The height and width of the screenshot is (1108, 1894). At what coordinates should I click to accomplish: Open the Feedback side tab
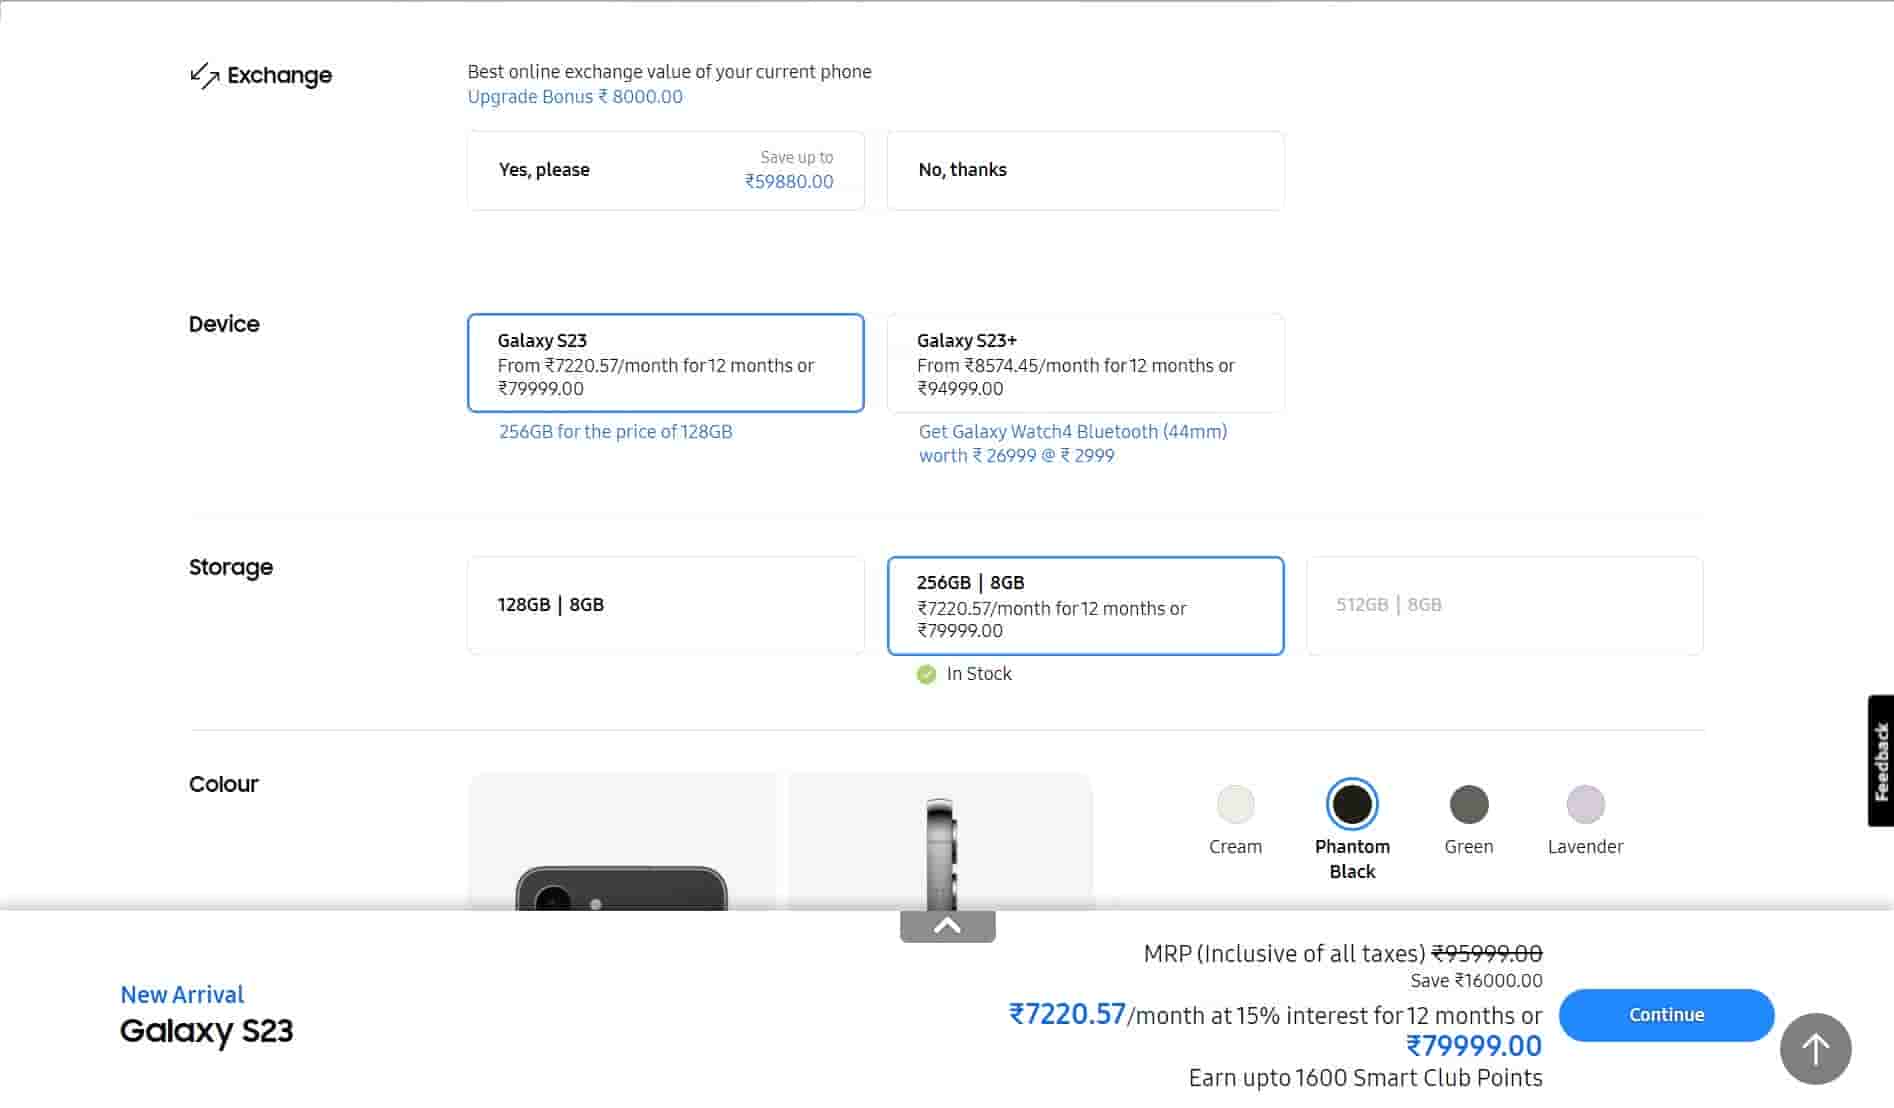tap(1880, 760)
